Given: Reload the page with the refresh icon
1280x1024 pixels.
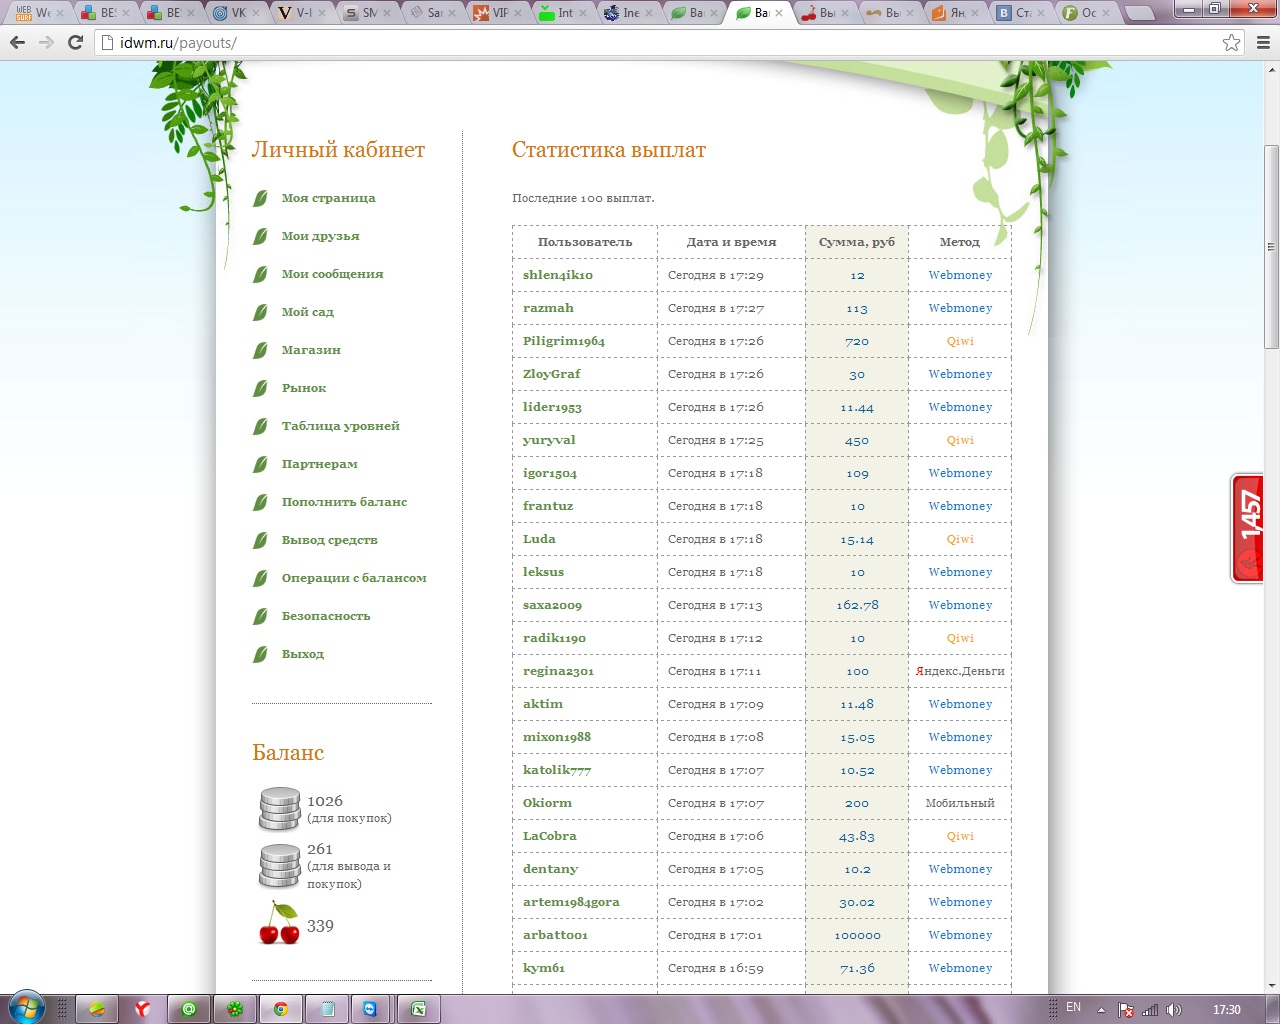Looking at the screenshot, I should [75, 43].
